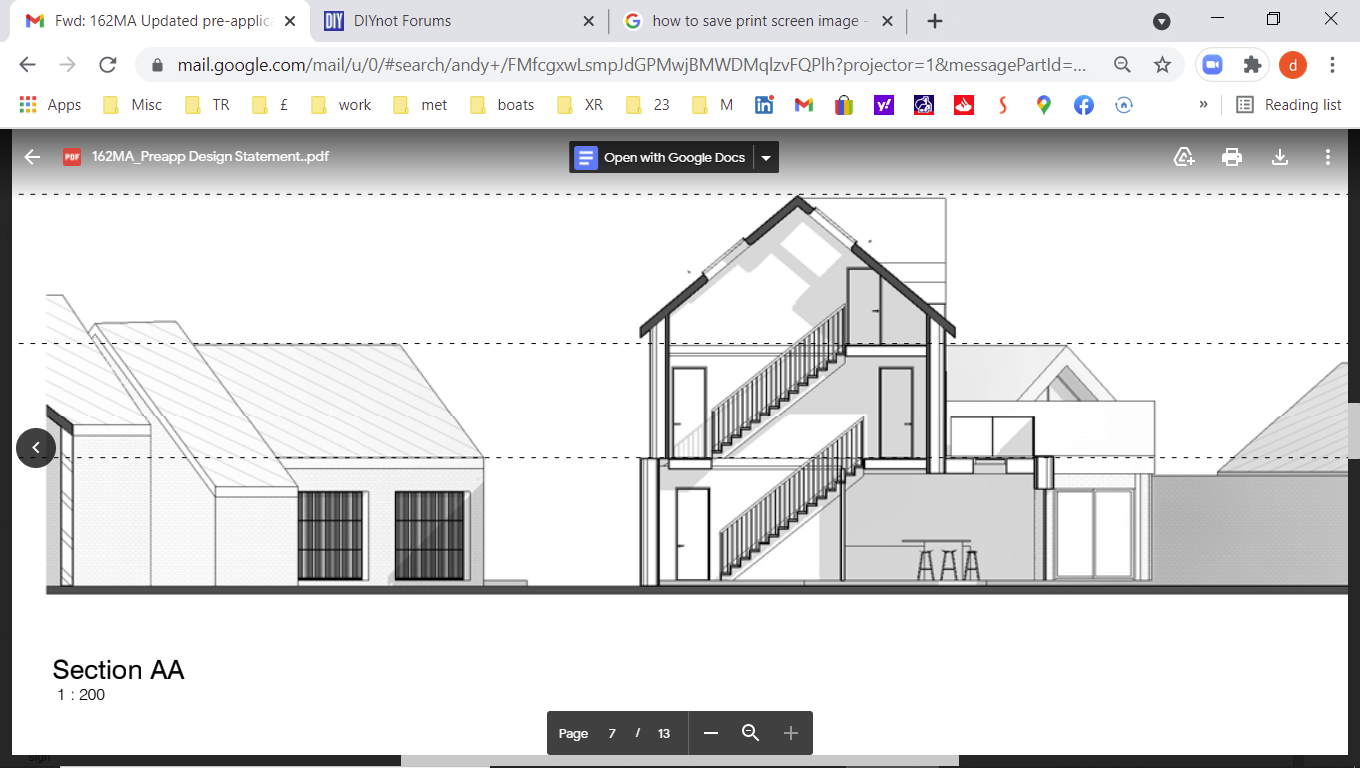This screenshot has width=1360, height=768.
Task: Open the Reading list
Action: point(1289,104)
